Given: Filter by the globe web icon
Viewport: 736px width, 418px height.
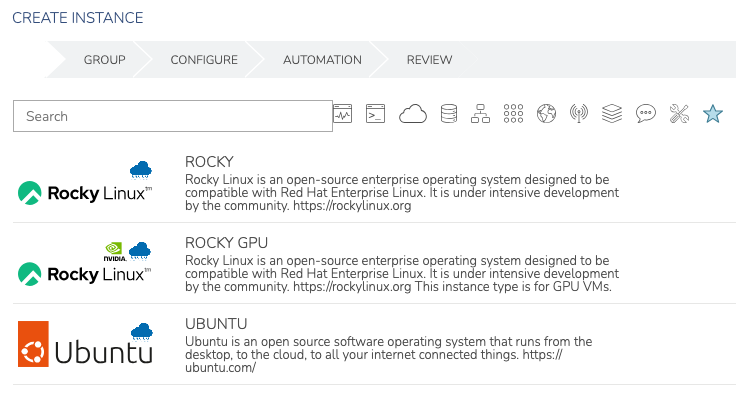Looking at the screenshot, I should (x=546, y=114).
